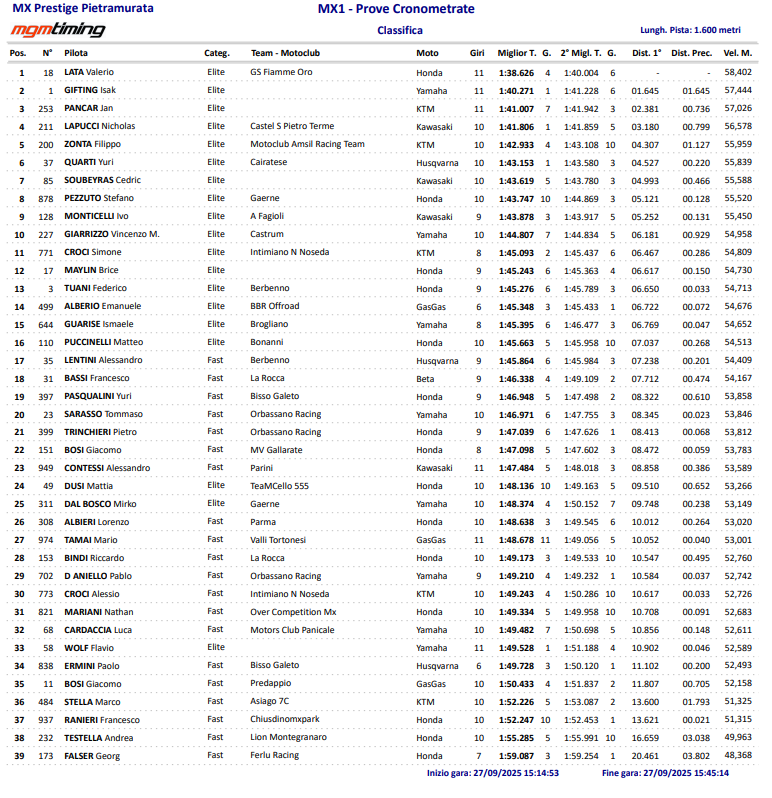
Task: Select second best time '1:59.254'
Action: pyautogui.click(x=581, y=756)
